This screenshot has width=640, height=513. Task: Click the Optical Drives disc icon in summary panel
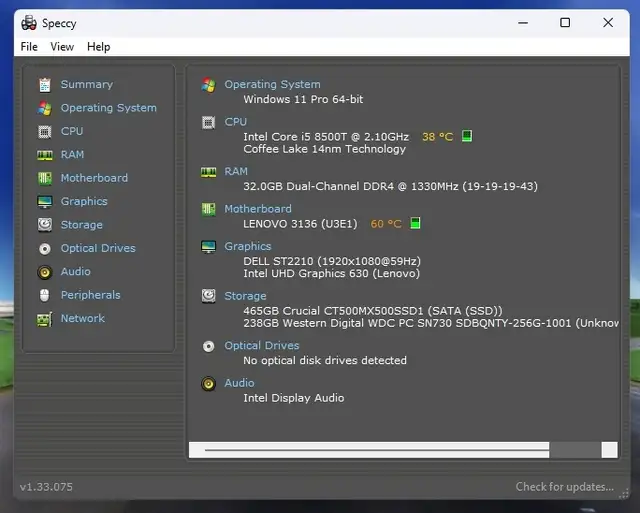(208, 346)
